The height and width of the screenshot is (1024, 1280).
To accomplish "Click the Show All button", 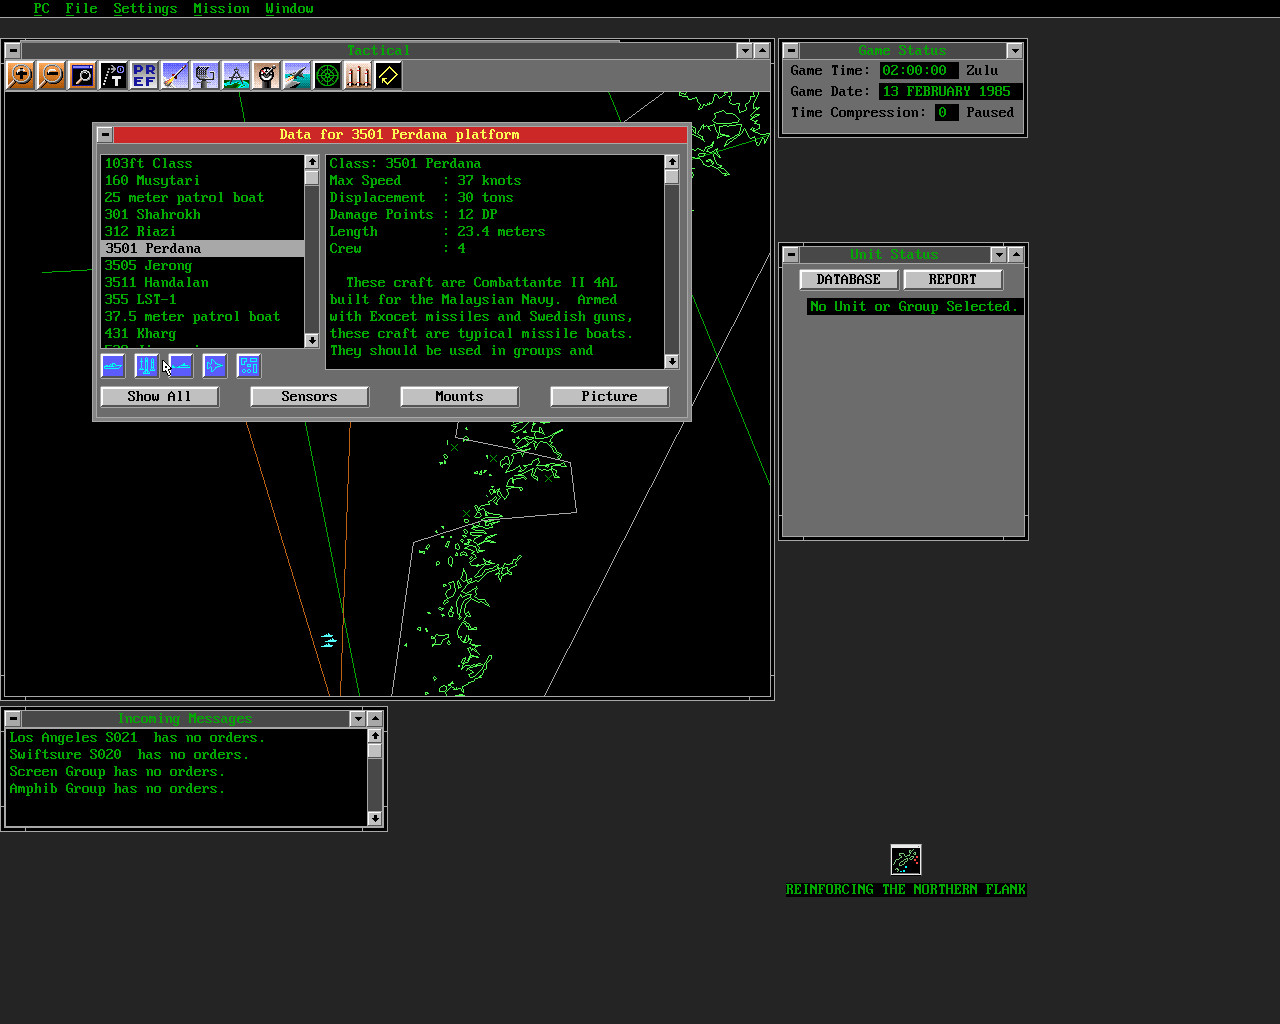I will [160, 397].
